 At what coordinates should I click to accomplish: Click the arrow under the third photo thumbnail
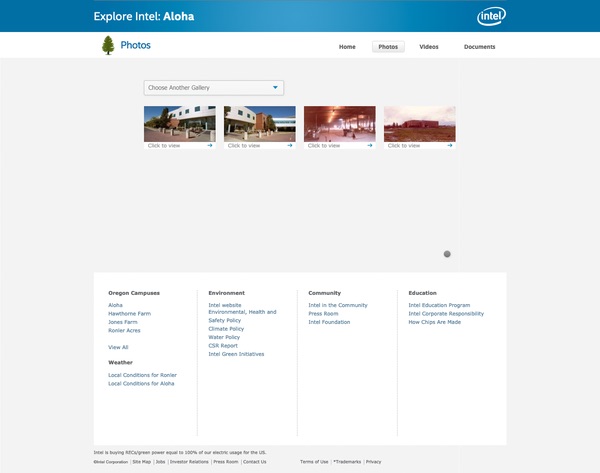click(370, 145)
